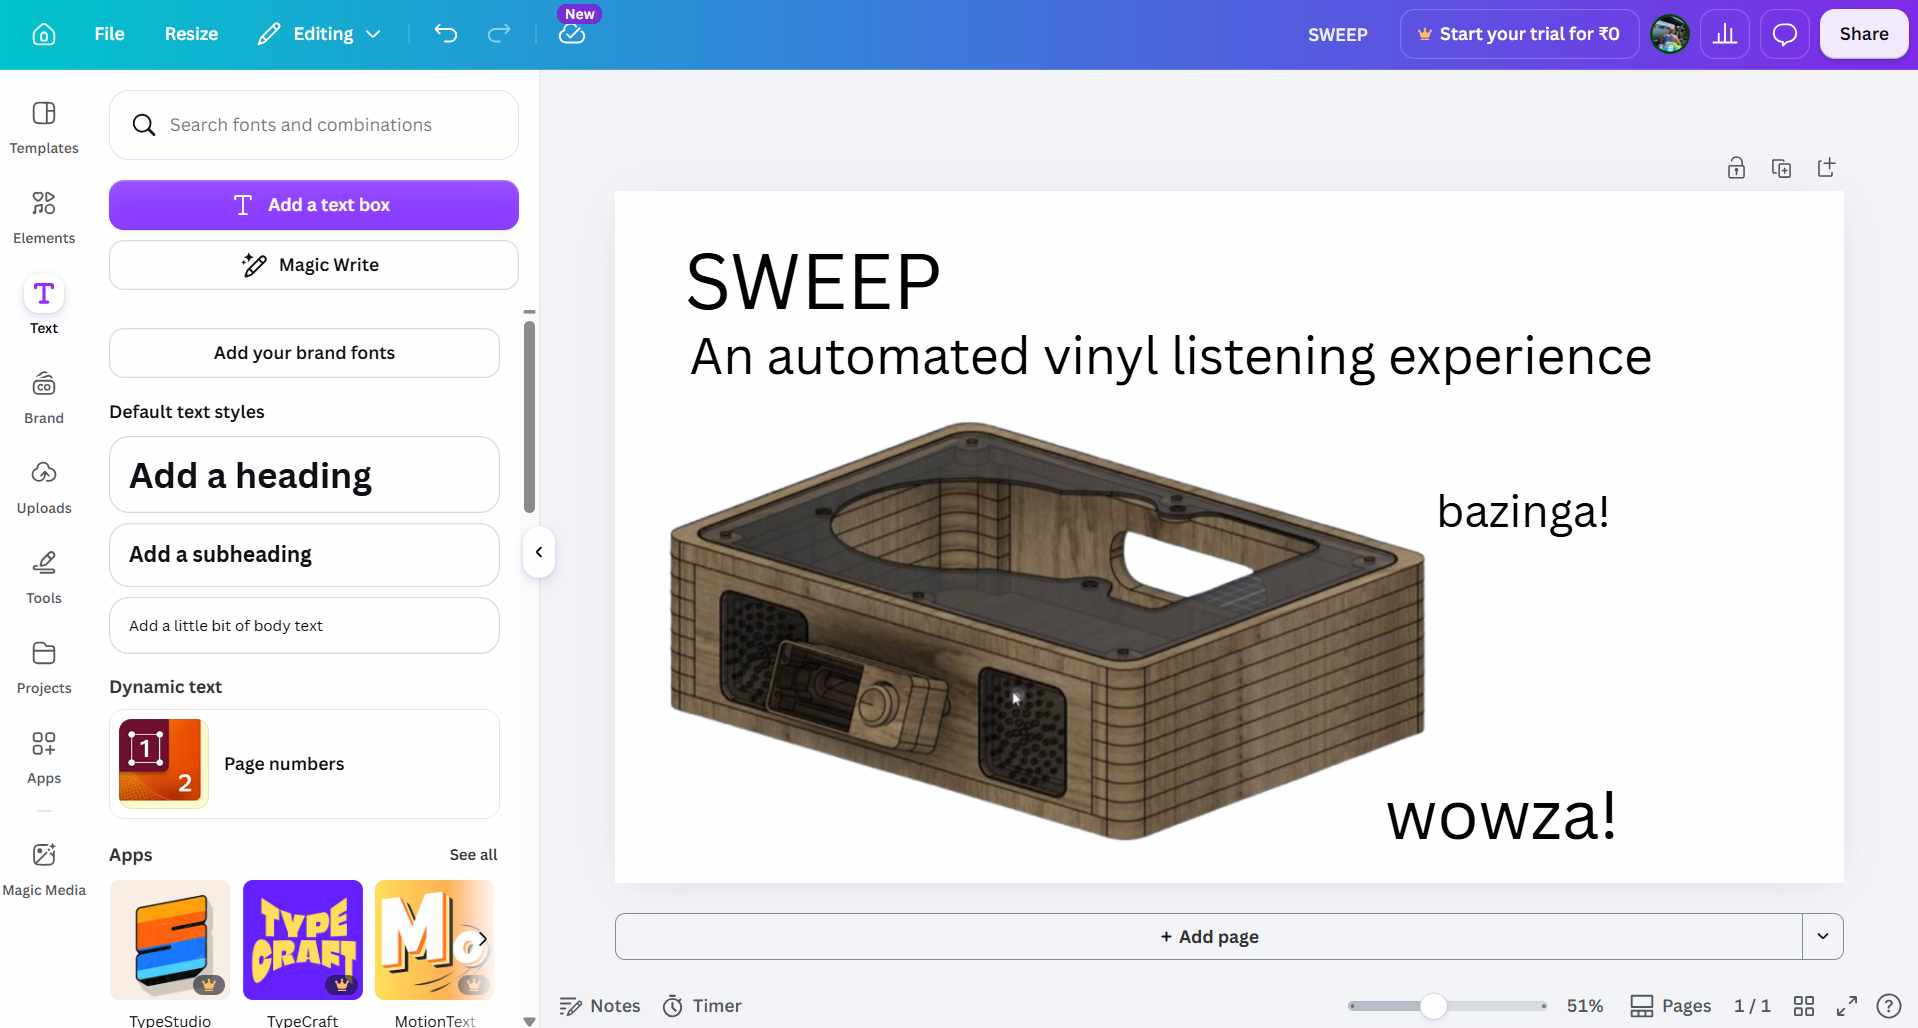Add a heading text style
The width and height of the screenshot is (1918, 1028).
[x=304, y=475]
